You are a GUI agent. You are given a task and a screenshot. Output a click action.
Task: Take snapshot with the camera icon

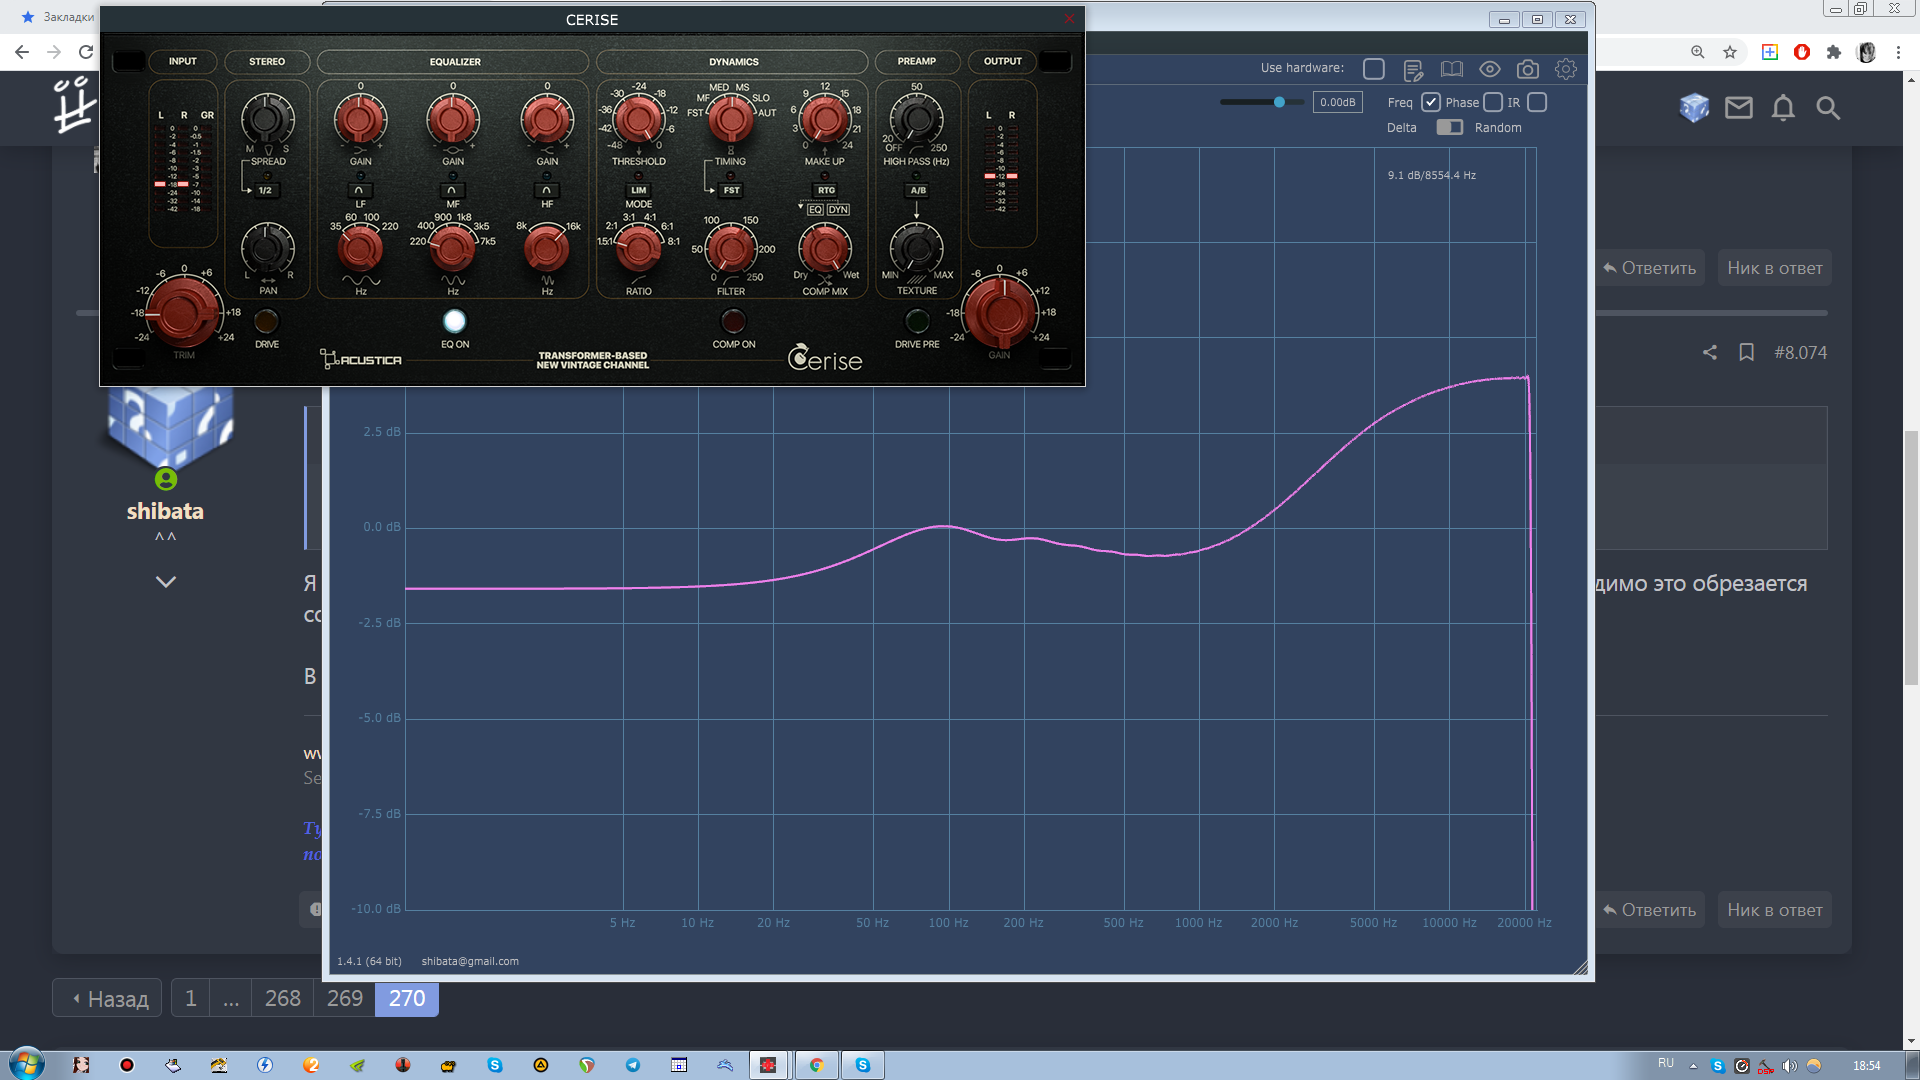pyautogui.click(x=1527, y=69)
